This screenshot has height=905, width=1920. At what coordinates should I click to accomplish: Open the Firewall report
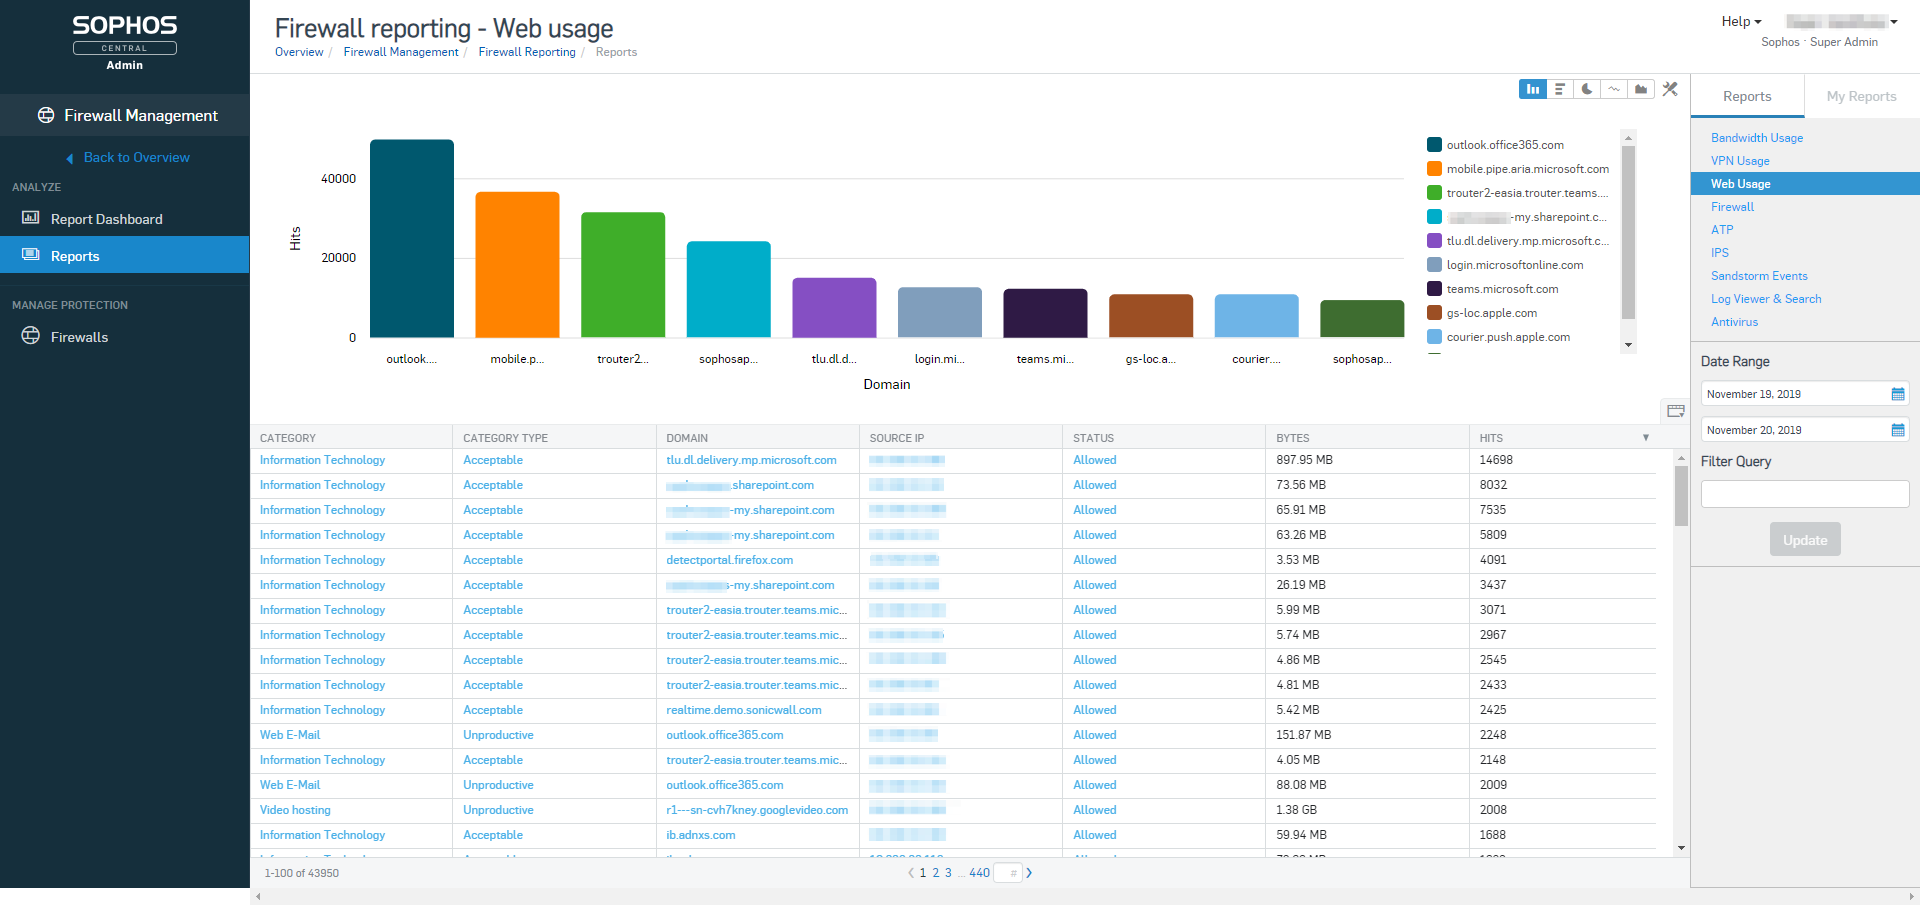[1732, 207]
